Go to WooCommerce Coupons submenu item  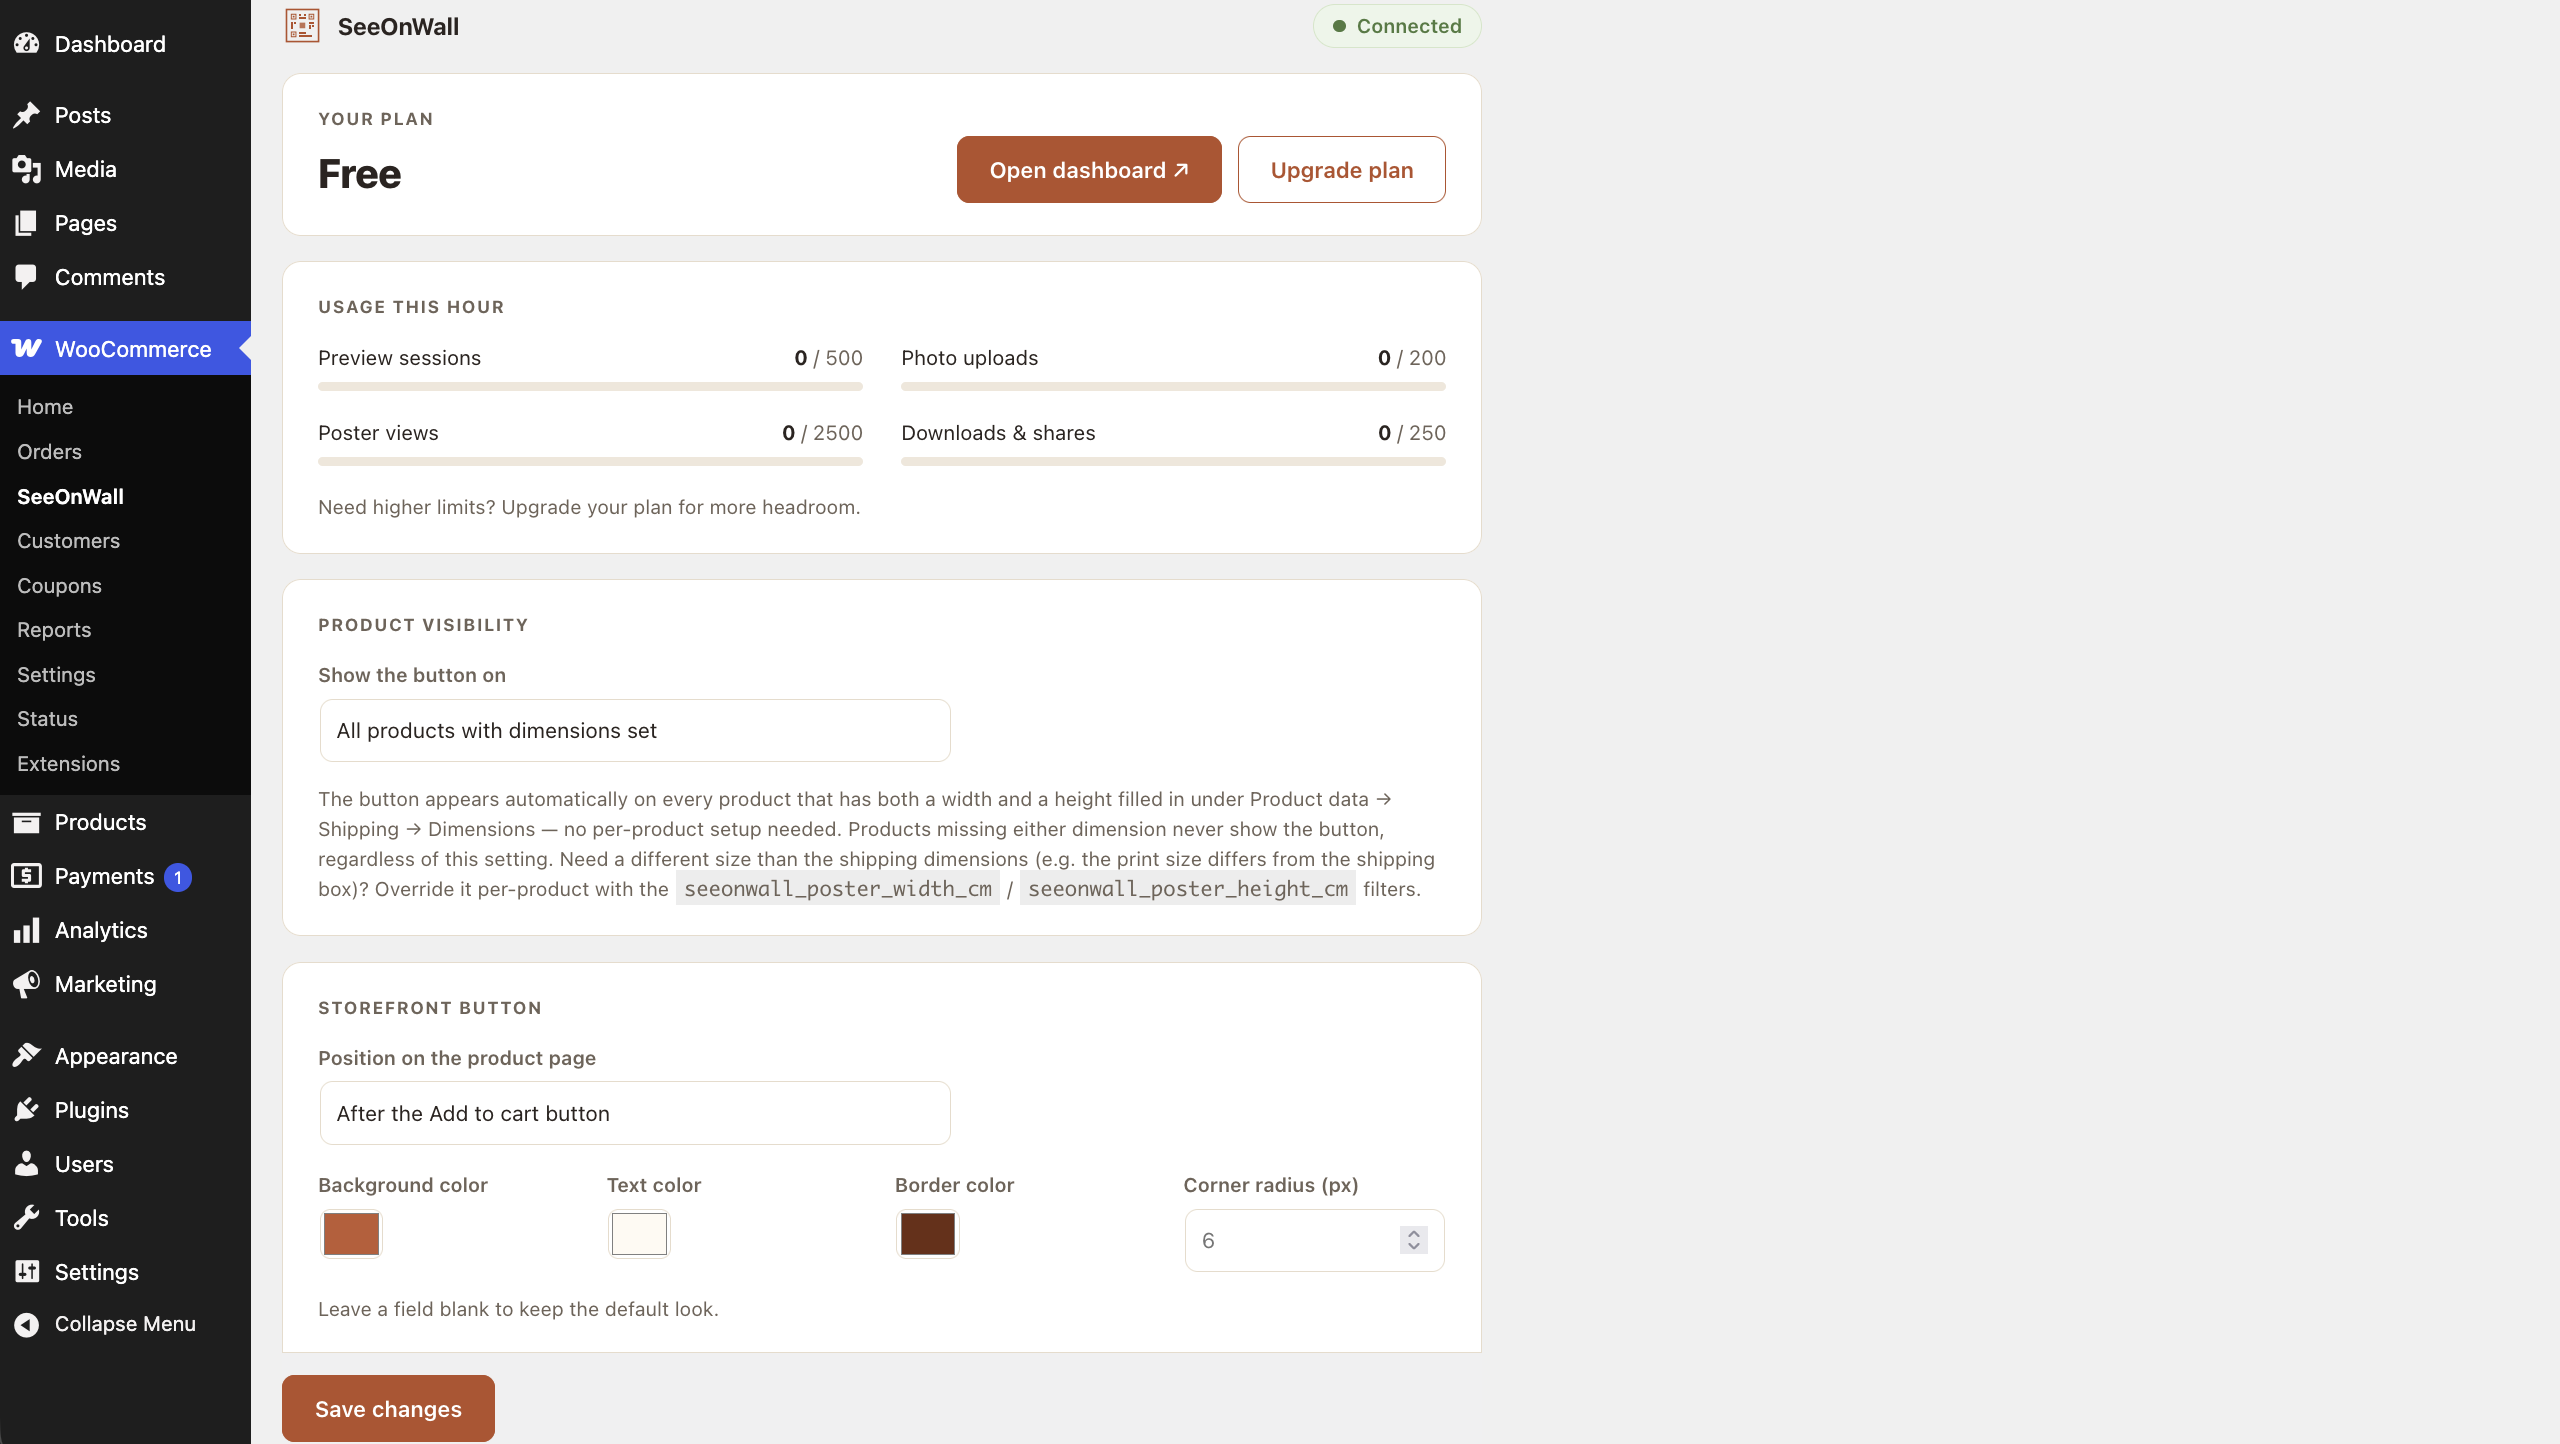59,586
